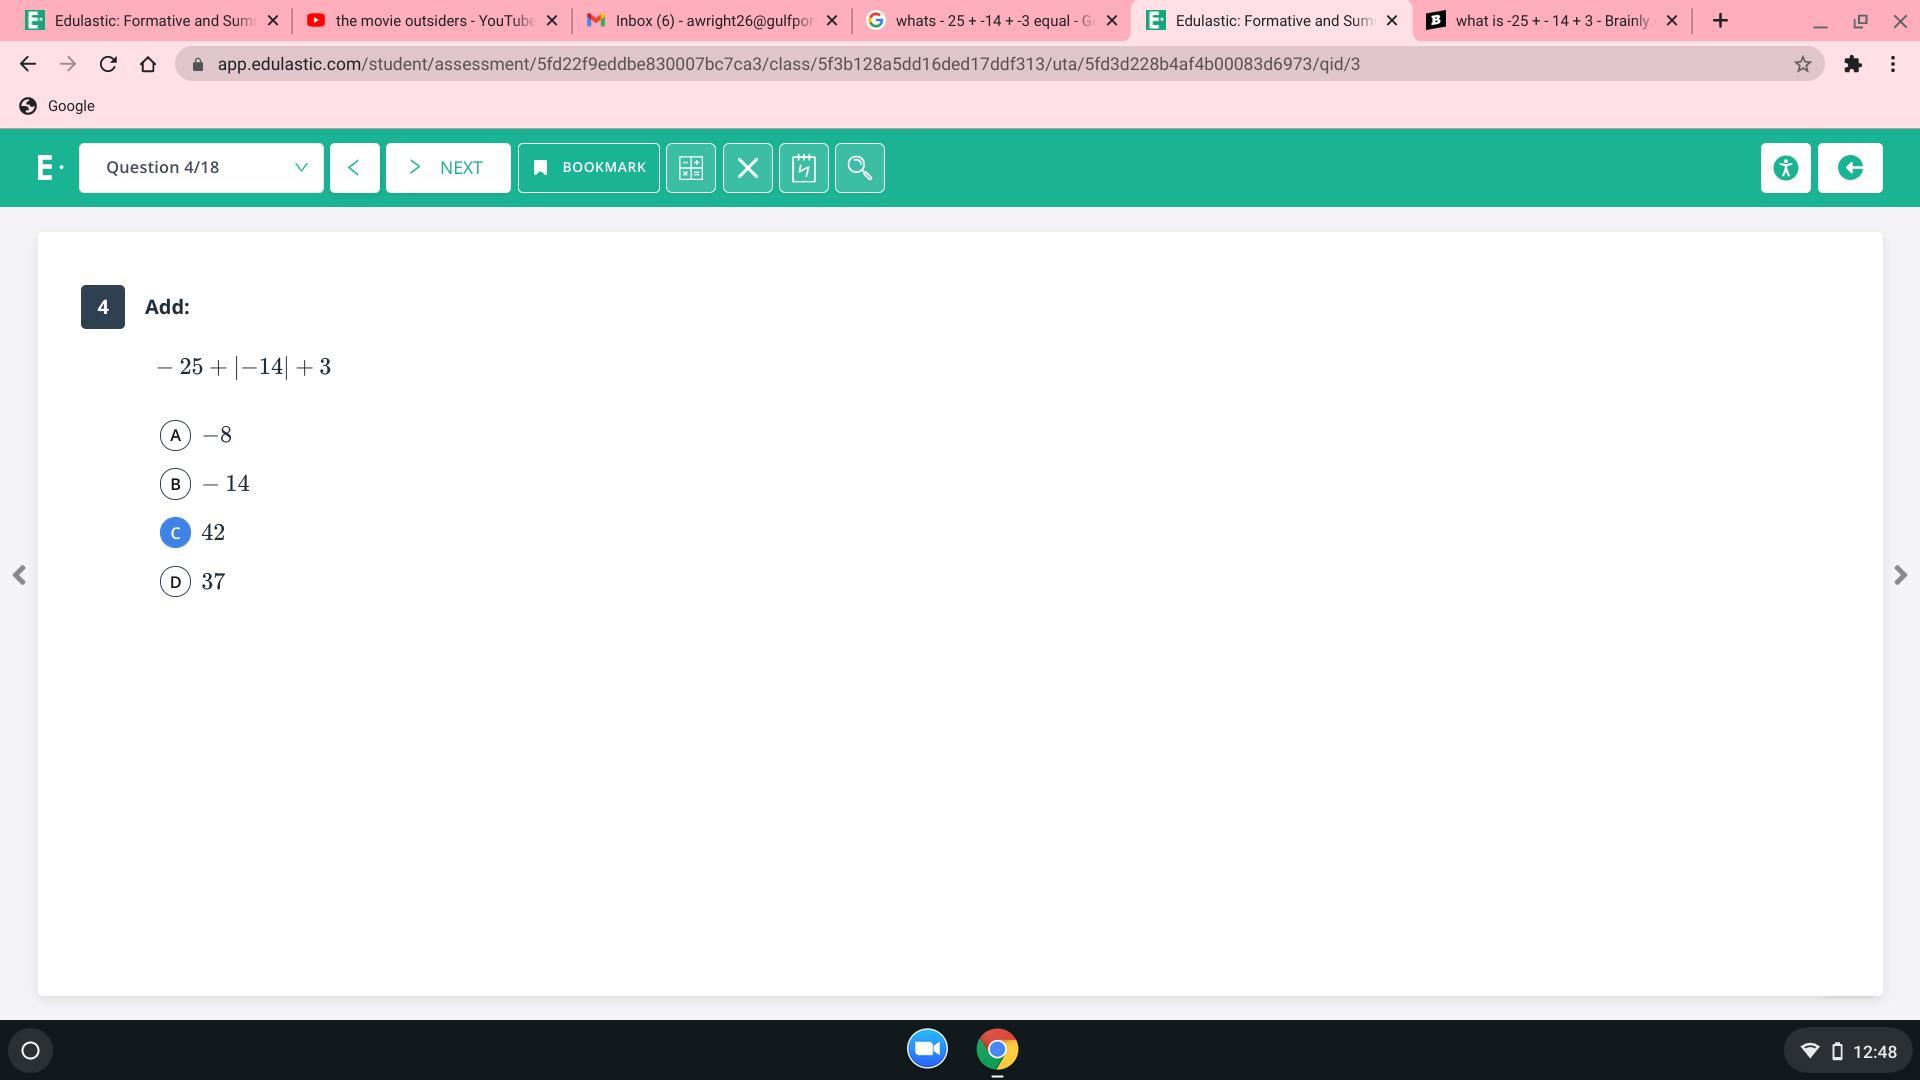
Task: Go to previous question via left-edge arrow
Action: pos(19,575)
